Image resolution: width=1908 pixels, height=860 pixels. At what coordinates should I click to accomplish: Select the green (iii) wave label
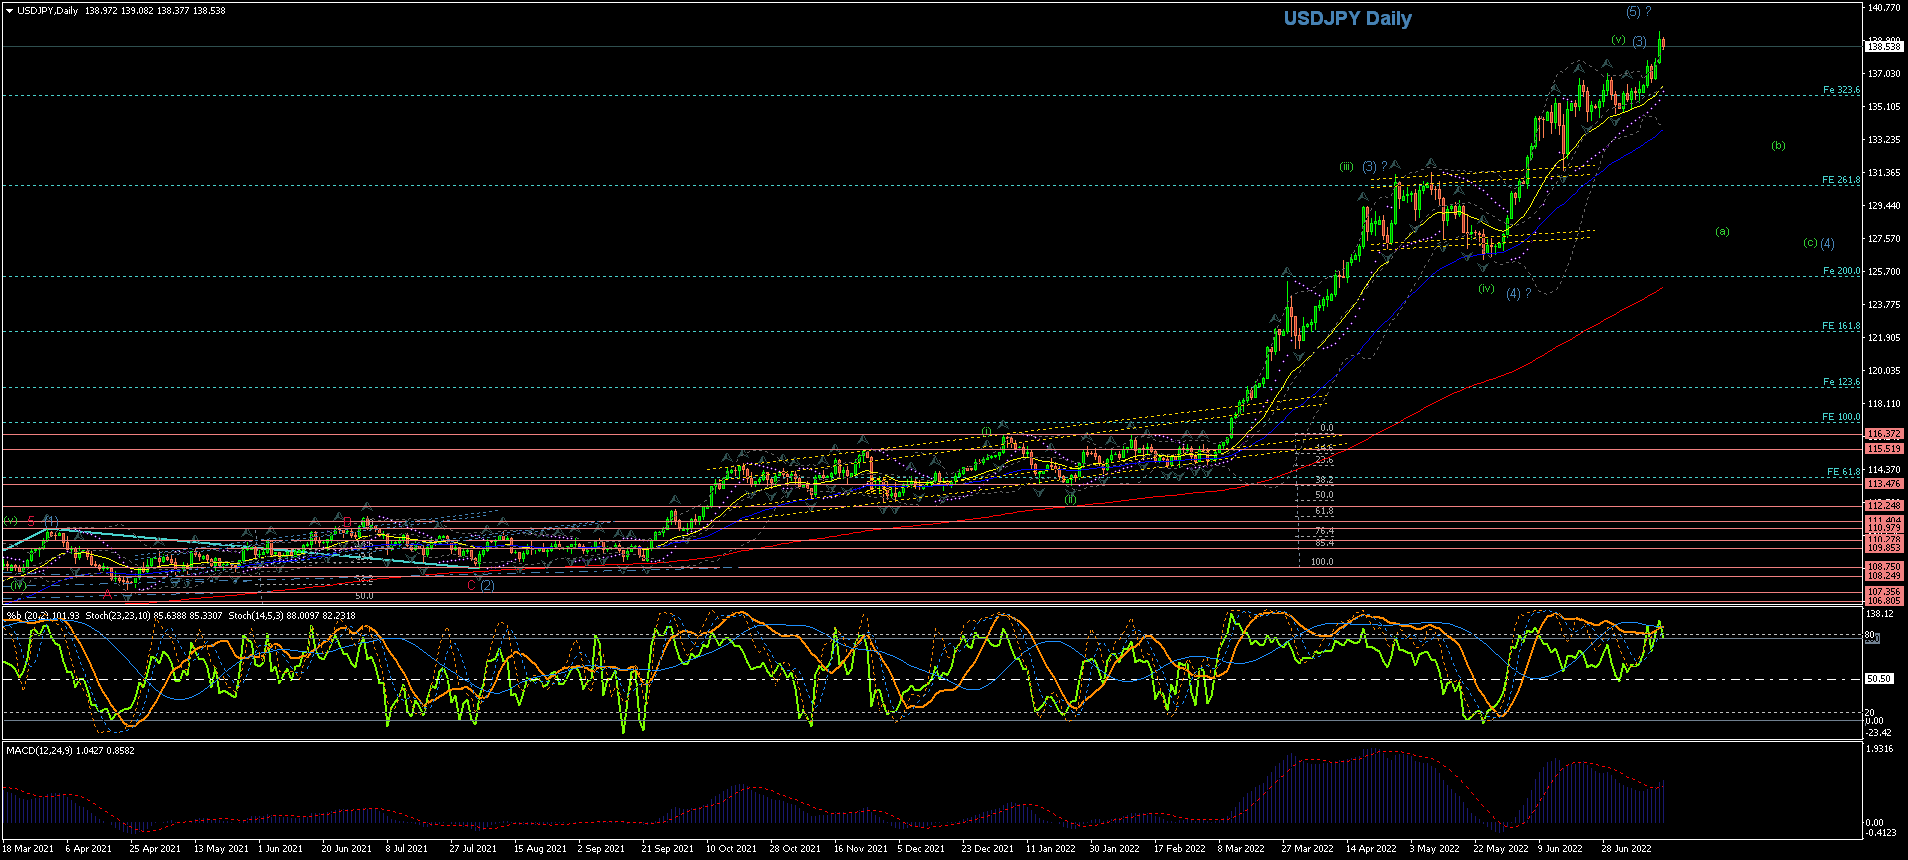pos(1347,167)
